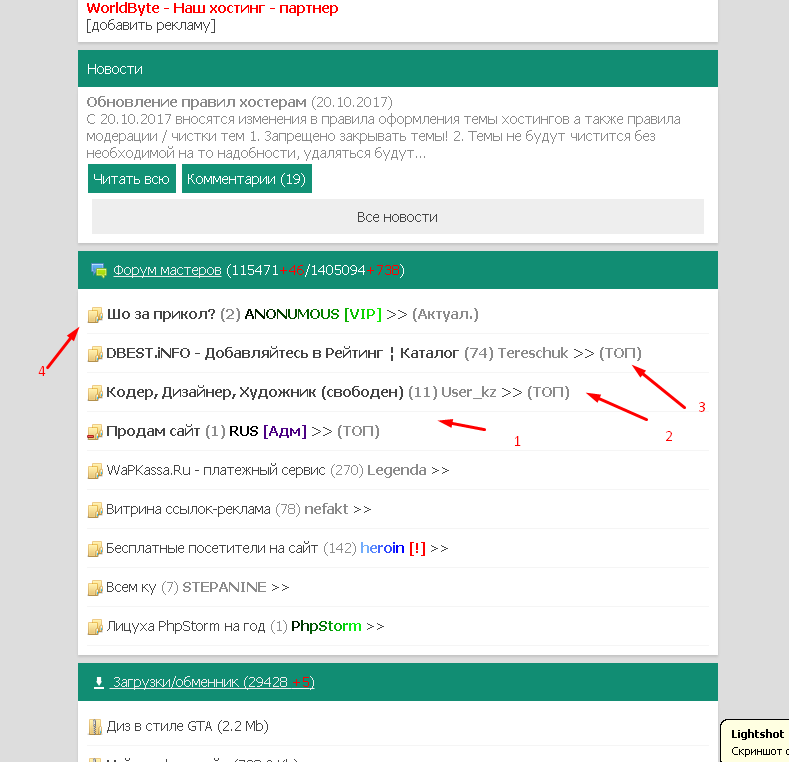
Task: Click the archive icon beside "Диз в стиле GTA"
Action: coord(95,727)
